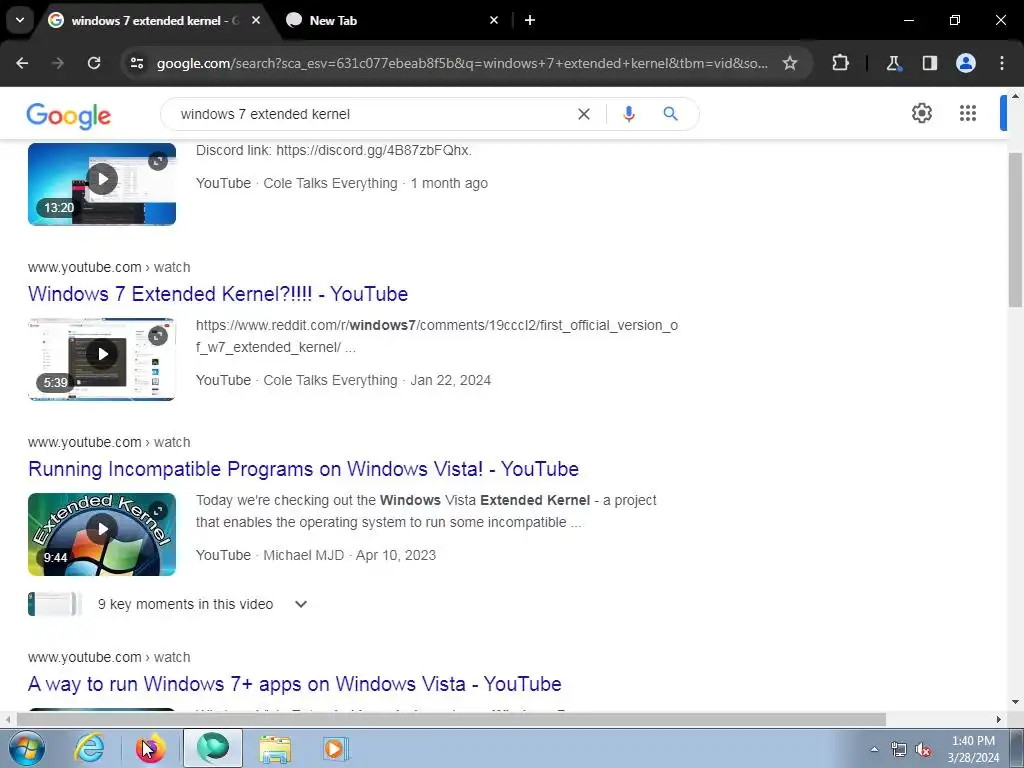
Task: Launch Internet Explorer from taskbar
Action: tap(89, 748)
